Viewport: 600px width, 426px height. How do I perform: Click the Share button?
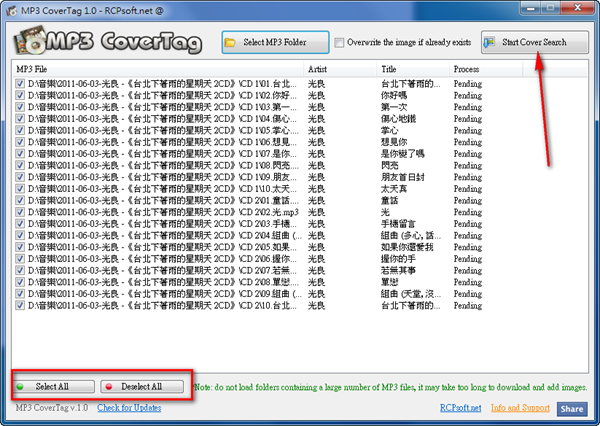[572, 409]
